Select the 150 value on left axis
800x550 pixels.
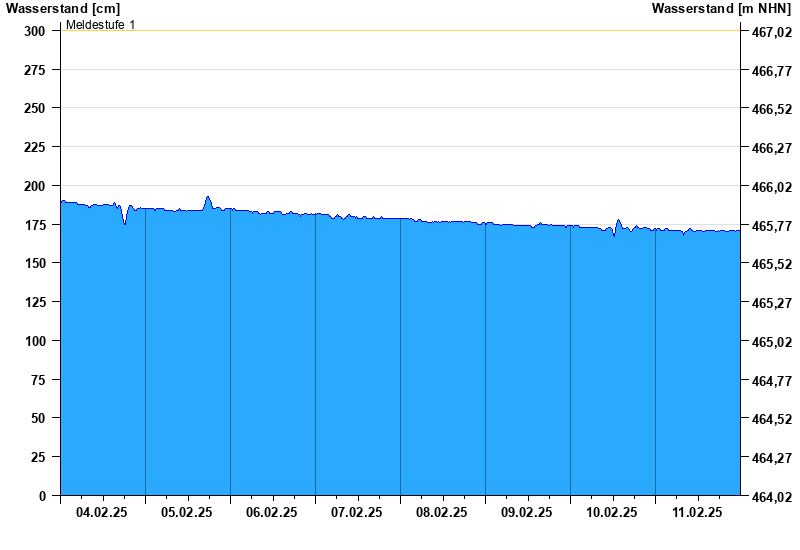pyautogui.click(x=35, y=263)
